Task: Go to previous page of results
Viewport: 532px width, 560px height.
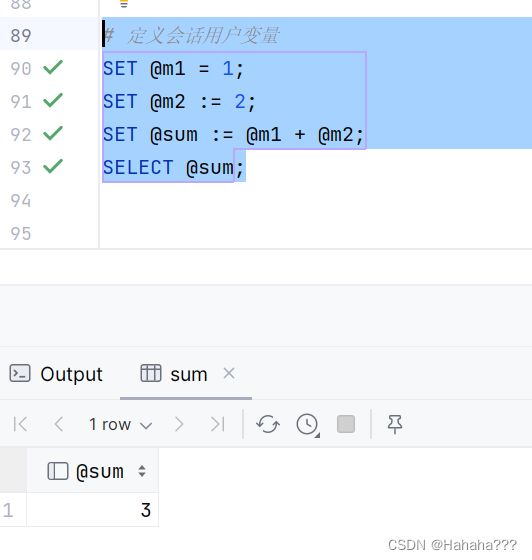Action: [59, 424]
